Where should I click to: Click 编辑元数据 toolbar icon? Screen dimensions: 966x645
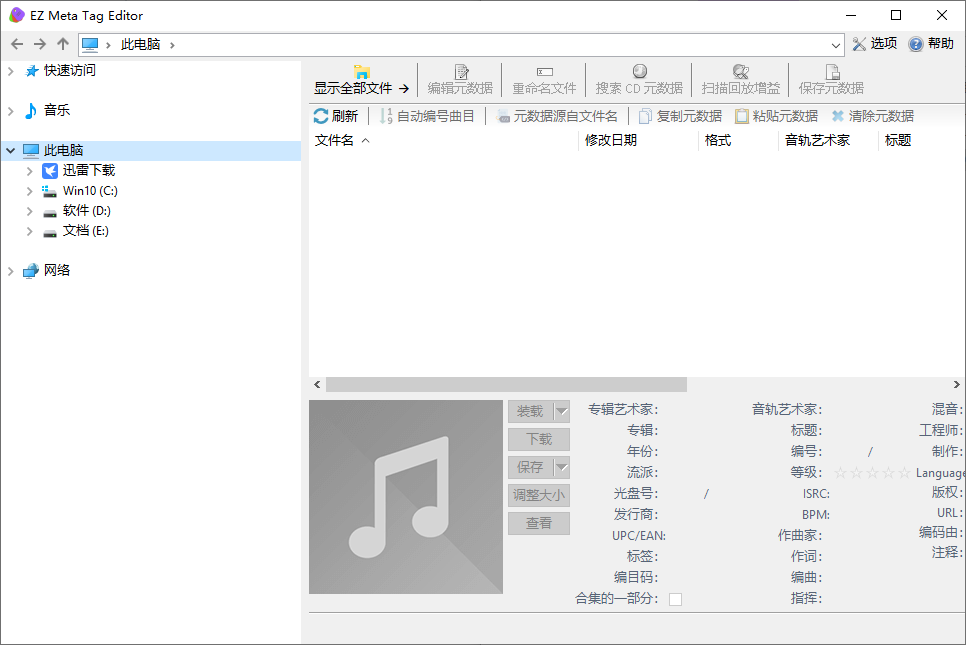click(460, 80)
